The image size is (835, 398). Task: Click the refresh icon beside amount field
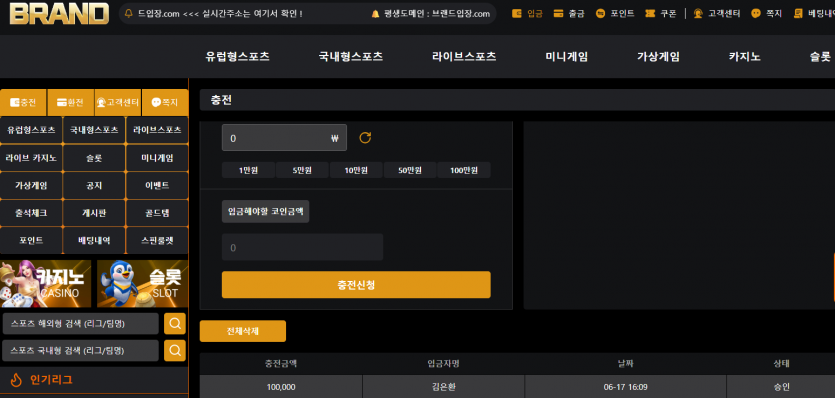click(365, 138)
